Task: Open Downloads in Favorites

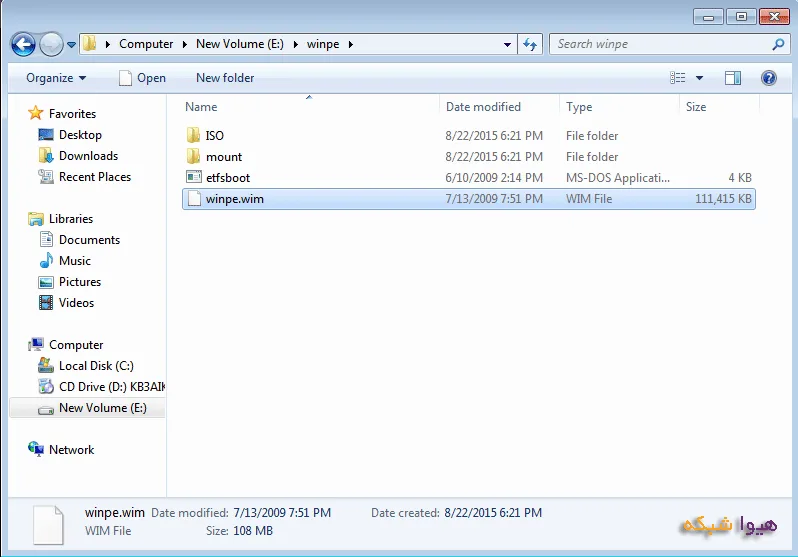Action: (89, 156)
